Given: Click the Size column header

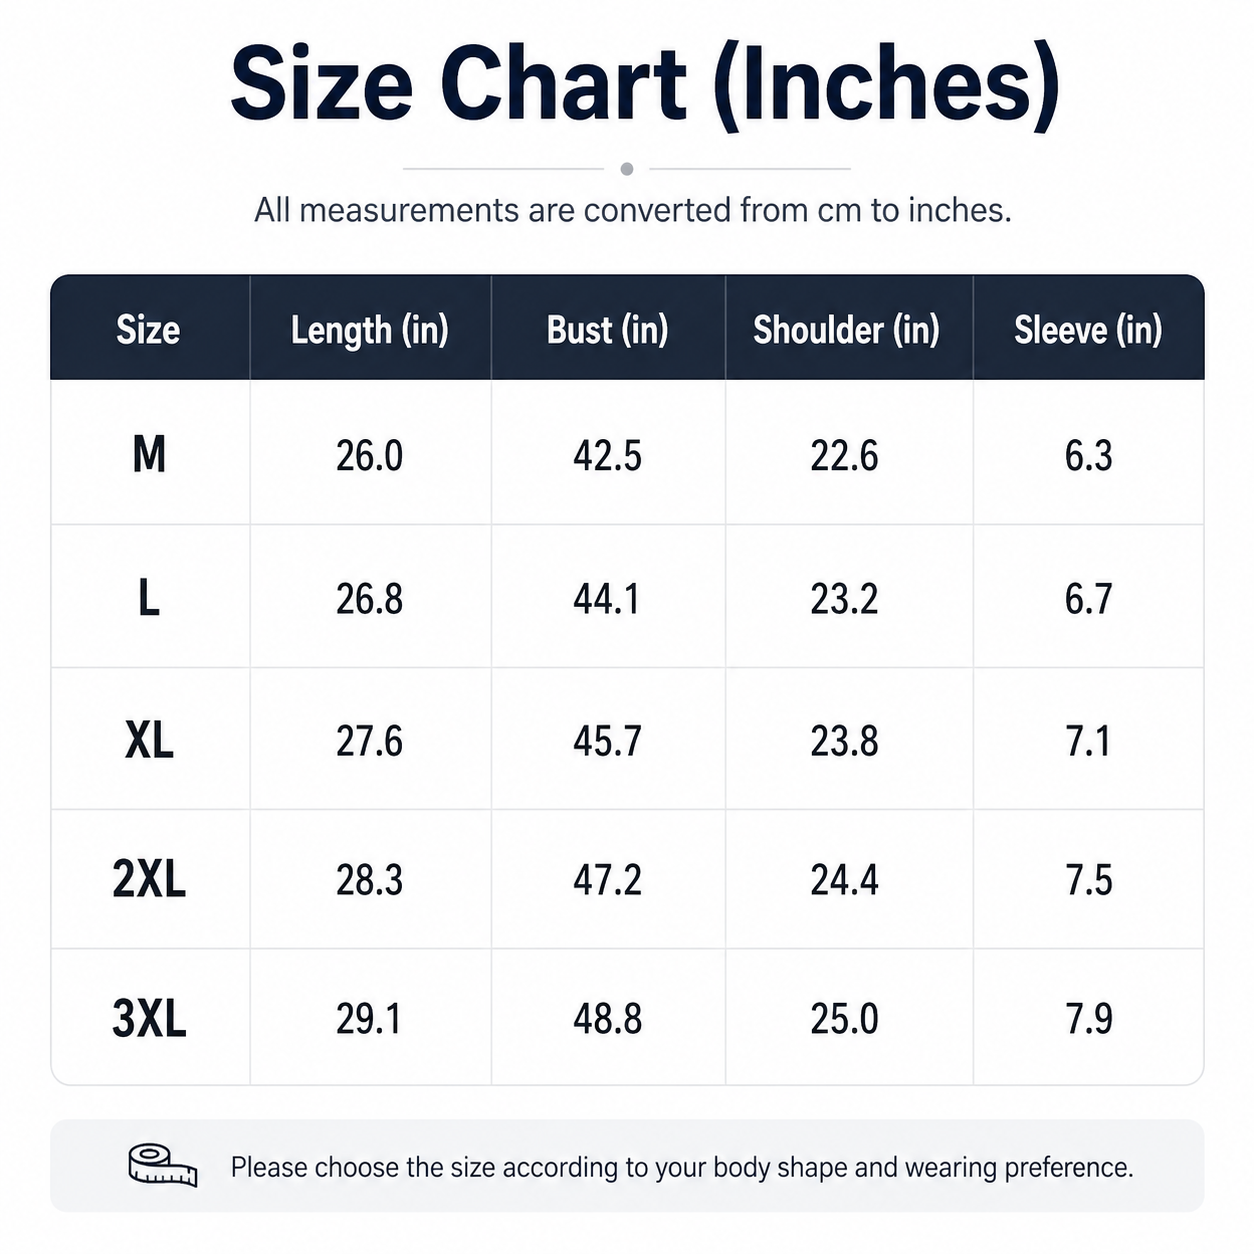Looking at the screenshot, I should (x=148, y=330).
